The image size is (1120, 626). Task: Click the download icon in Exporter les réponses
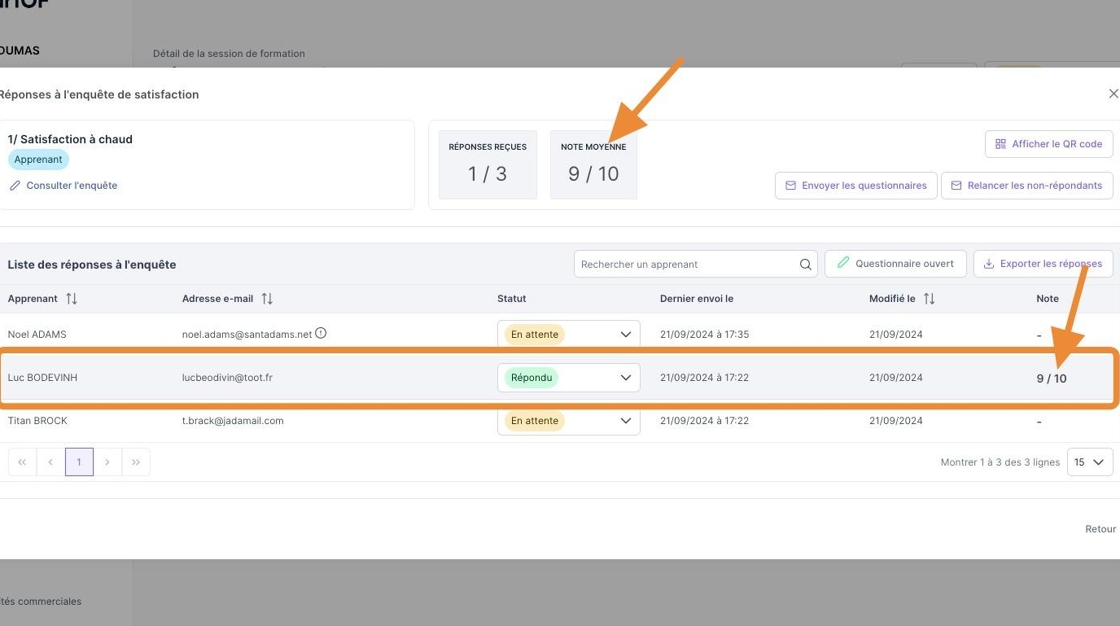[x=989, y=264]
